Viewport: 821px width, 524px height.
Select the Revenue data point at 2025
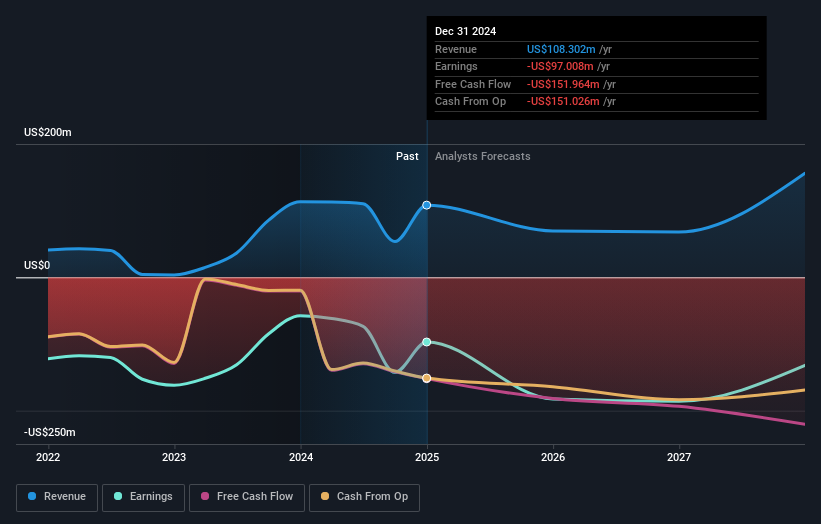(x=427, y=205)
